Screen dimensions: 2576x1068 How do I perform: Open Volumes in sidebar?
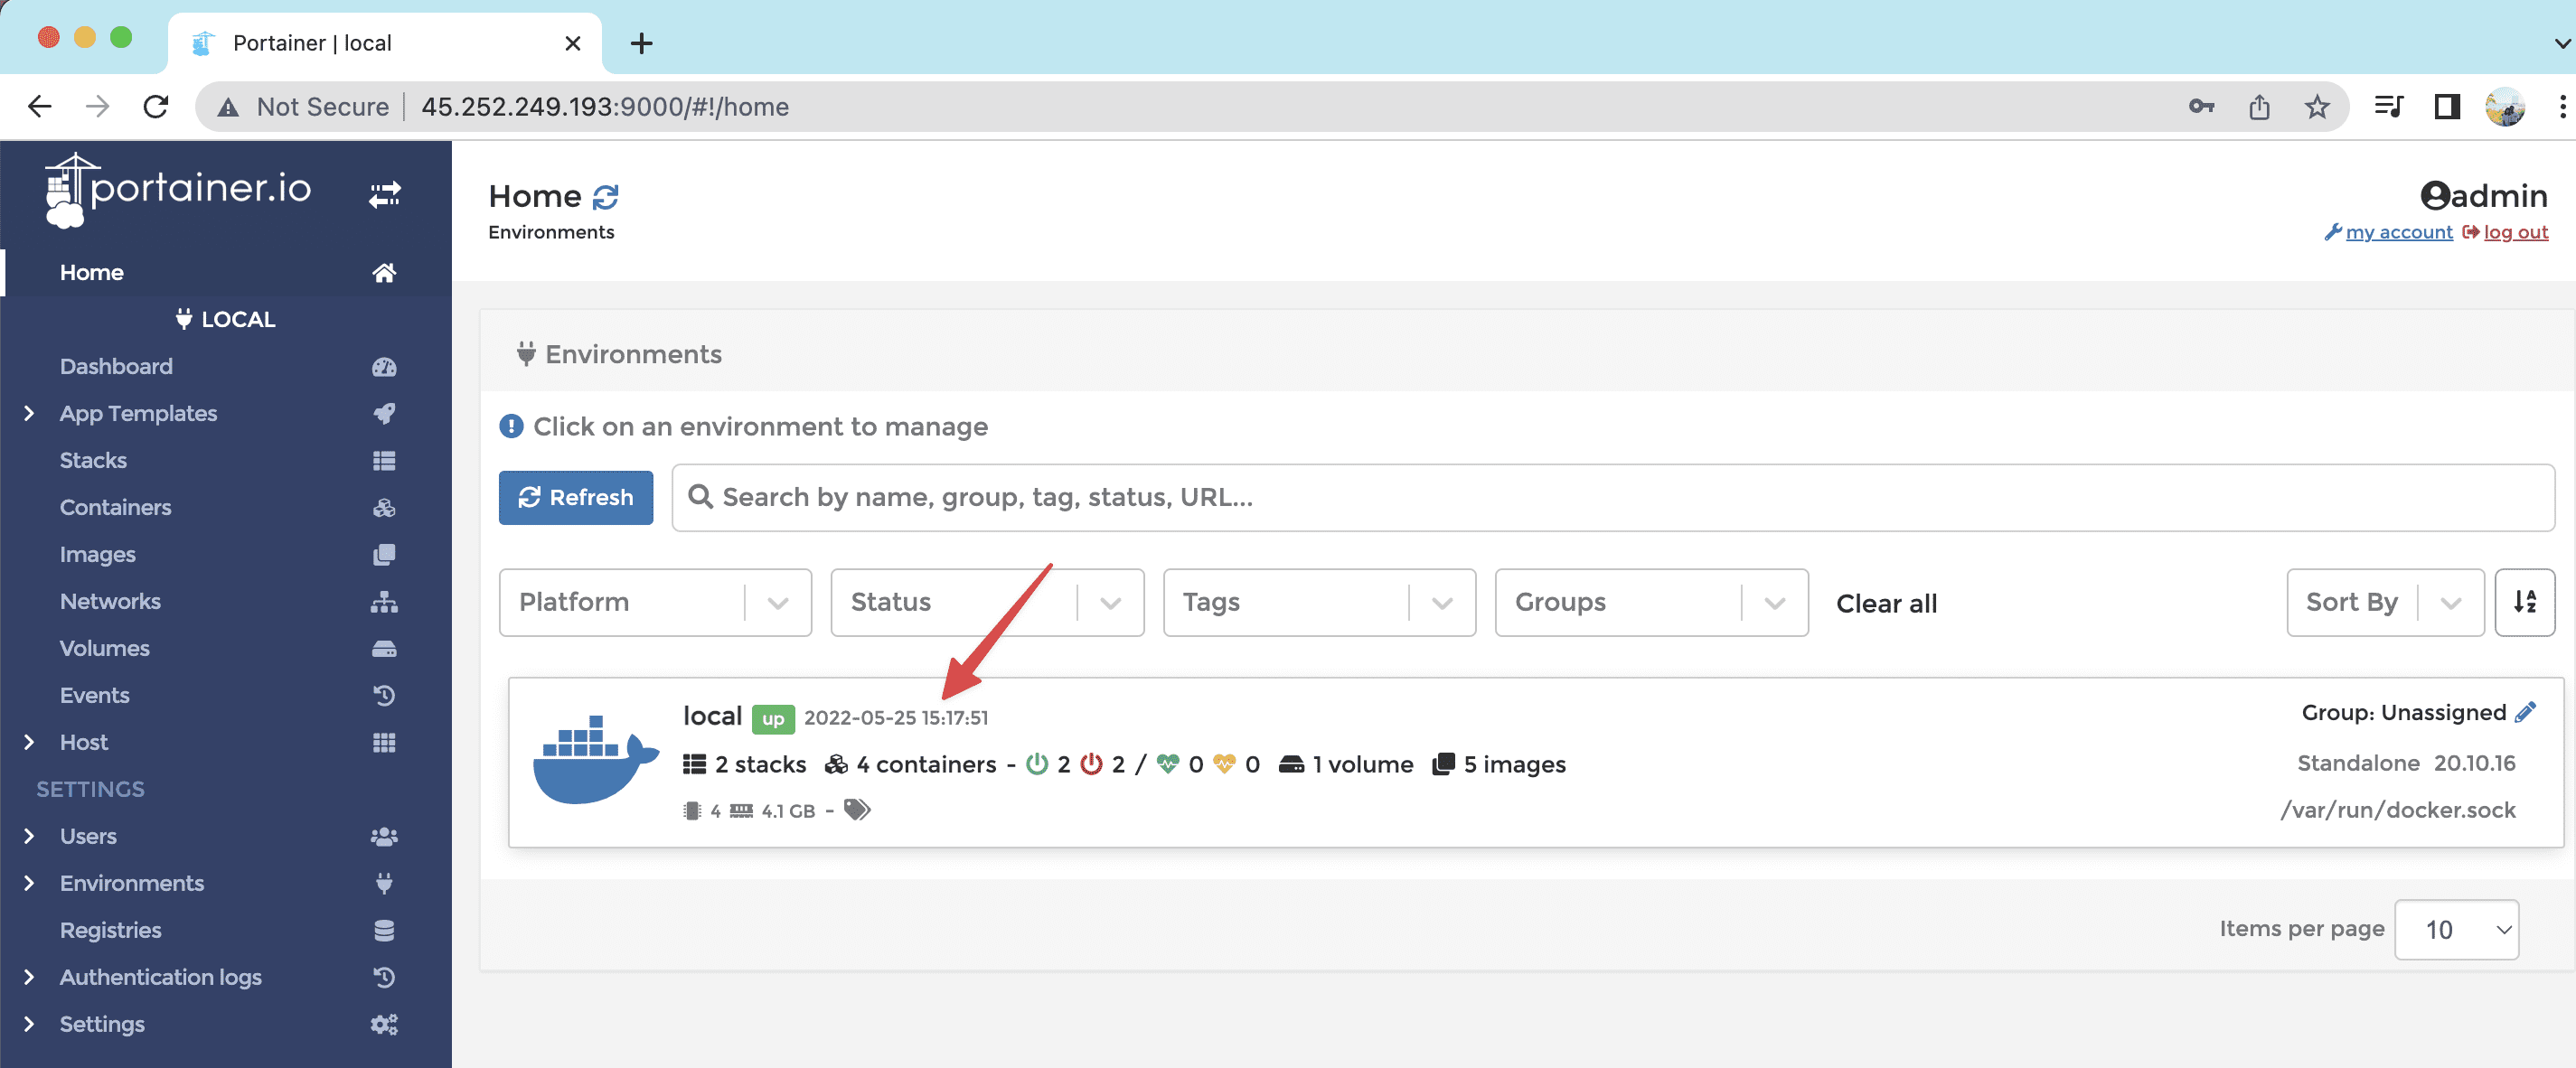click(x=105, y=647)
